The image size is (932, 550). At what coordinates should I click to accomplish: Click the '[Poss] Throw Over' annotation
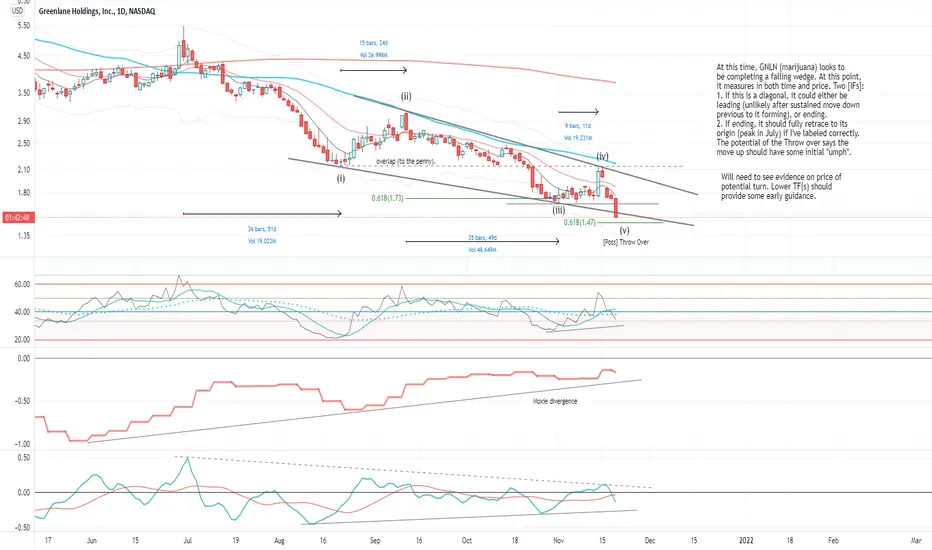626,243
